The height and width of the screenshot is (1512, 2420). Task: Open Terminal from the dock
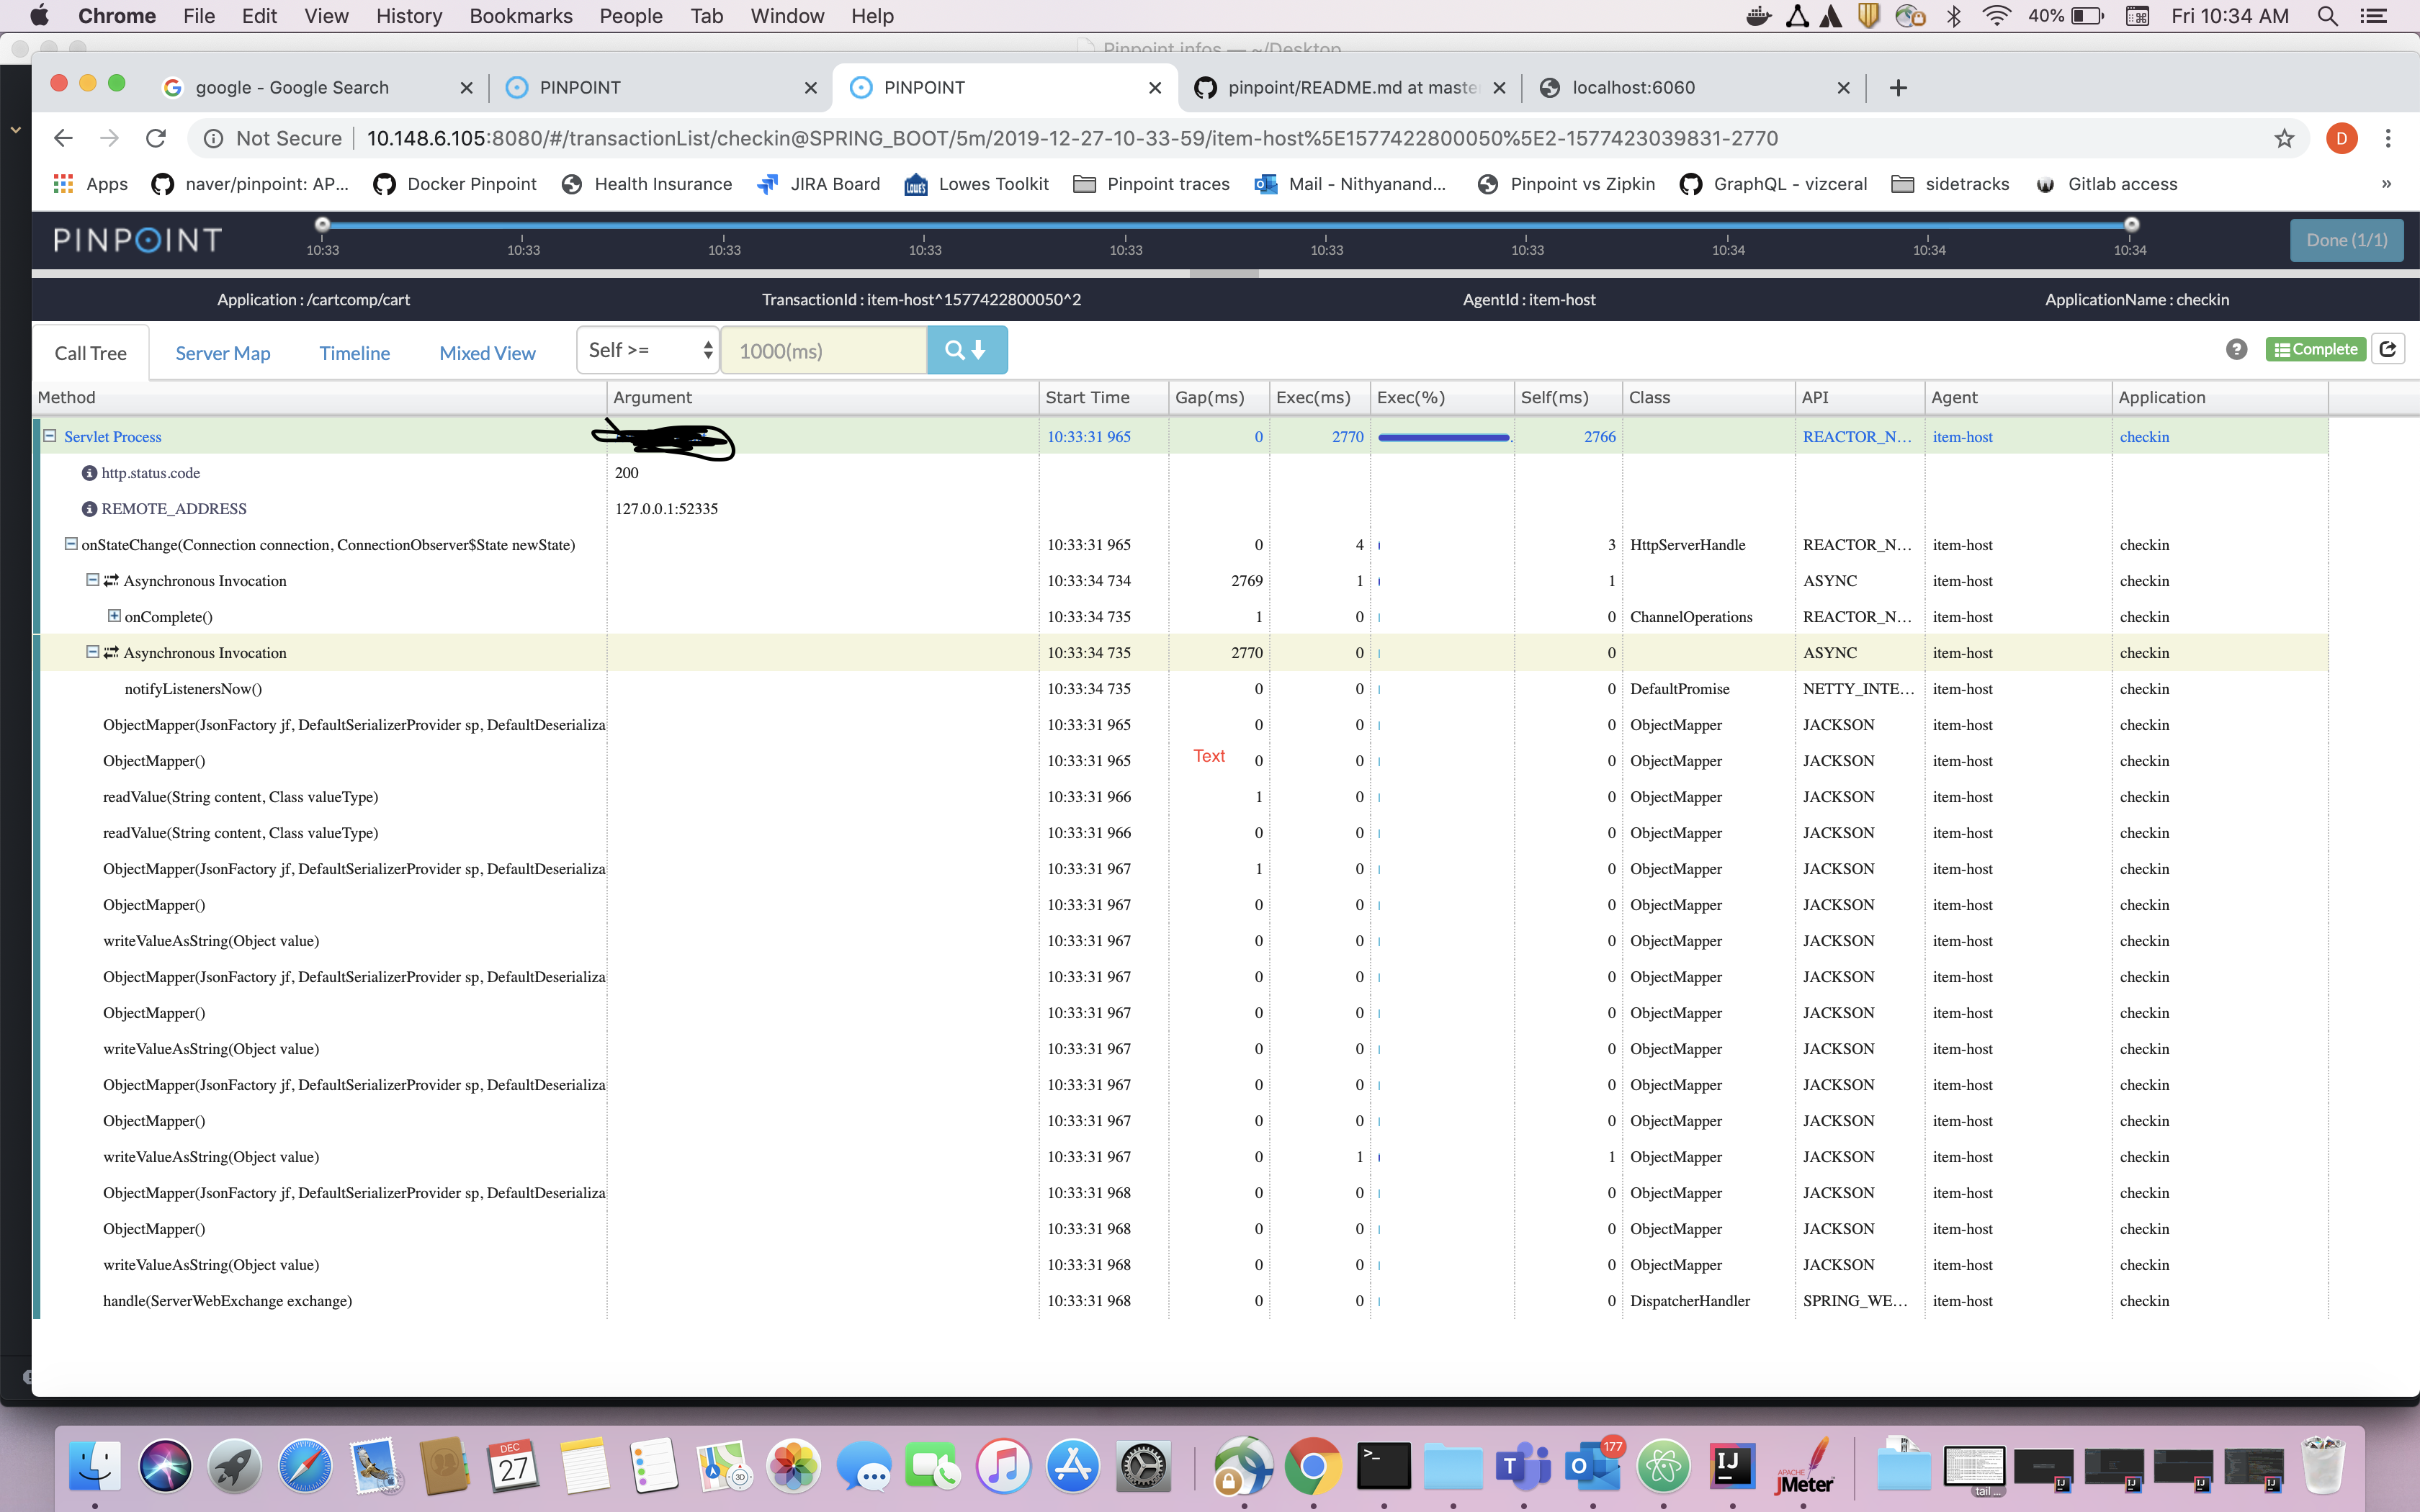[x=1383, y=1466]
